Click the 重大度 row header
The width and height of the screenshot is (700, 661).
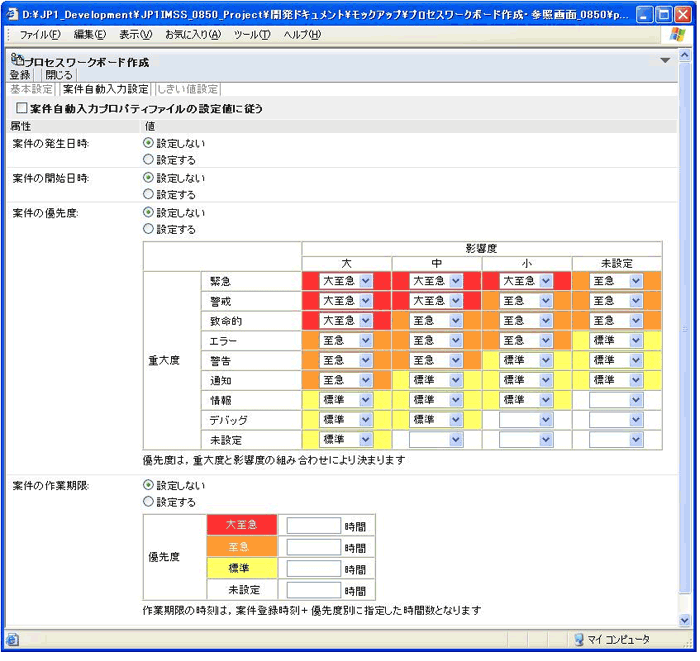[x=173, y=361]
